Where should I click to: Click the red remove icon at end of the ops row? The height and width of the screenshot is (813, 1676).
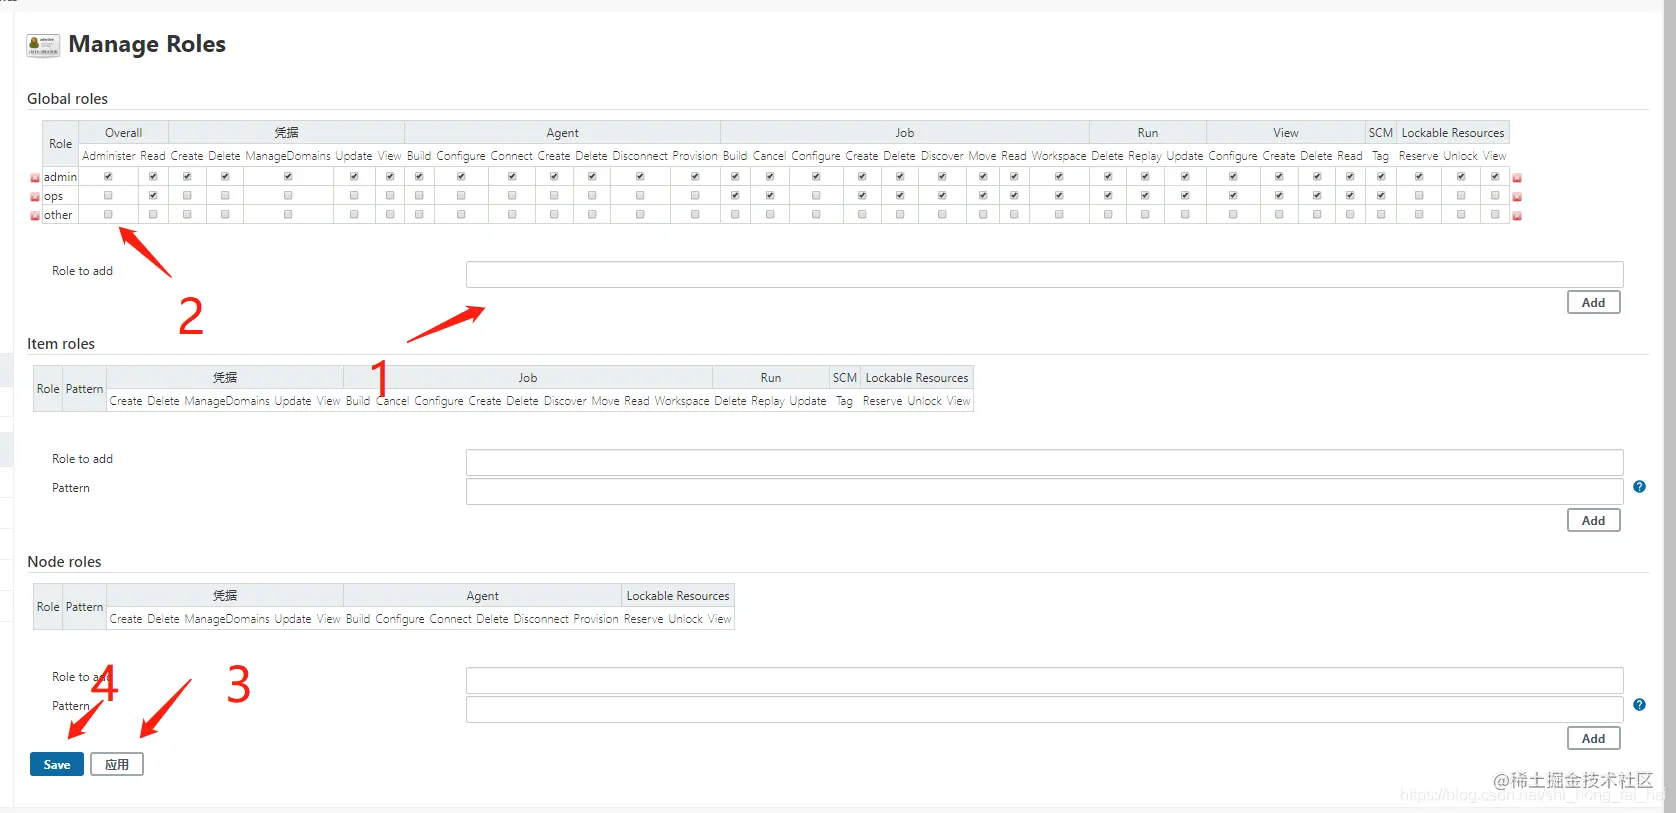1517,197
